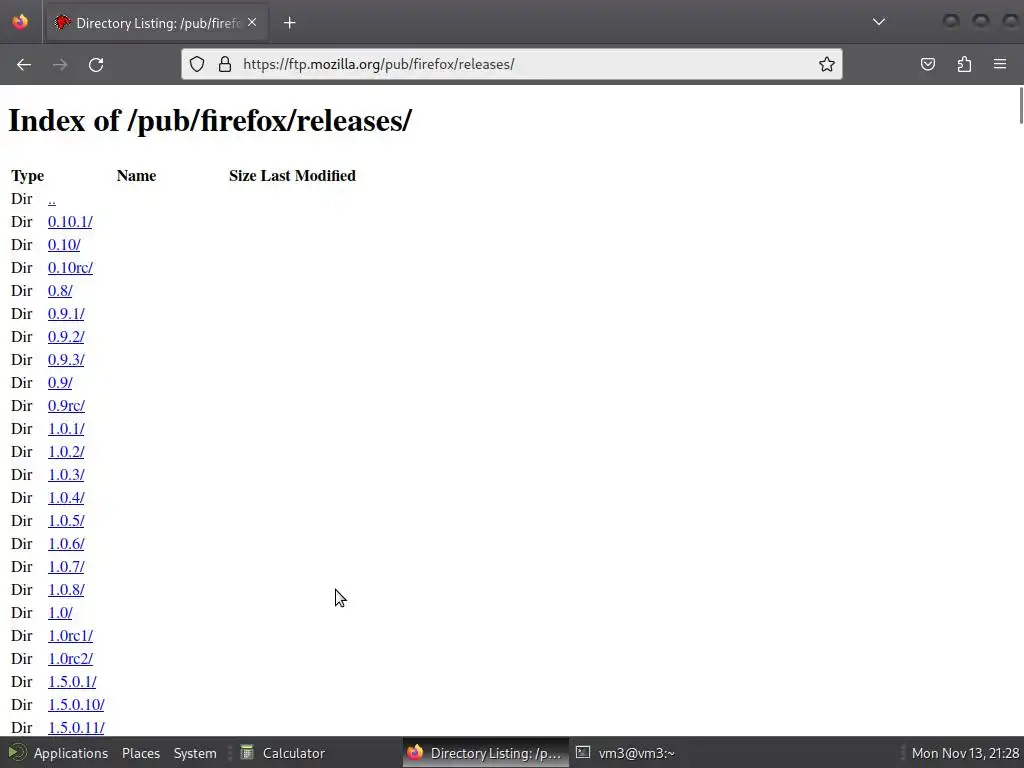Screen dimensions: 1024x768
Task: Open the 1.0.3/ directory link
Action: pyautogui.click(x=66, y=475)
